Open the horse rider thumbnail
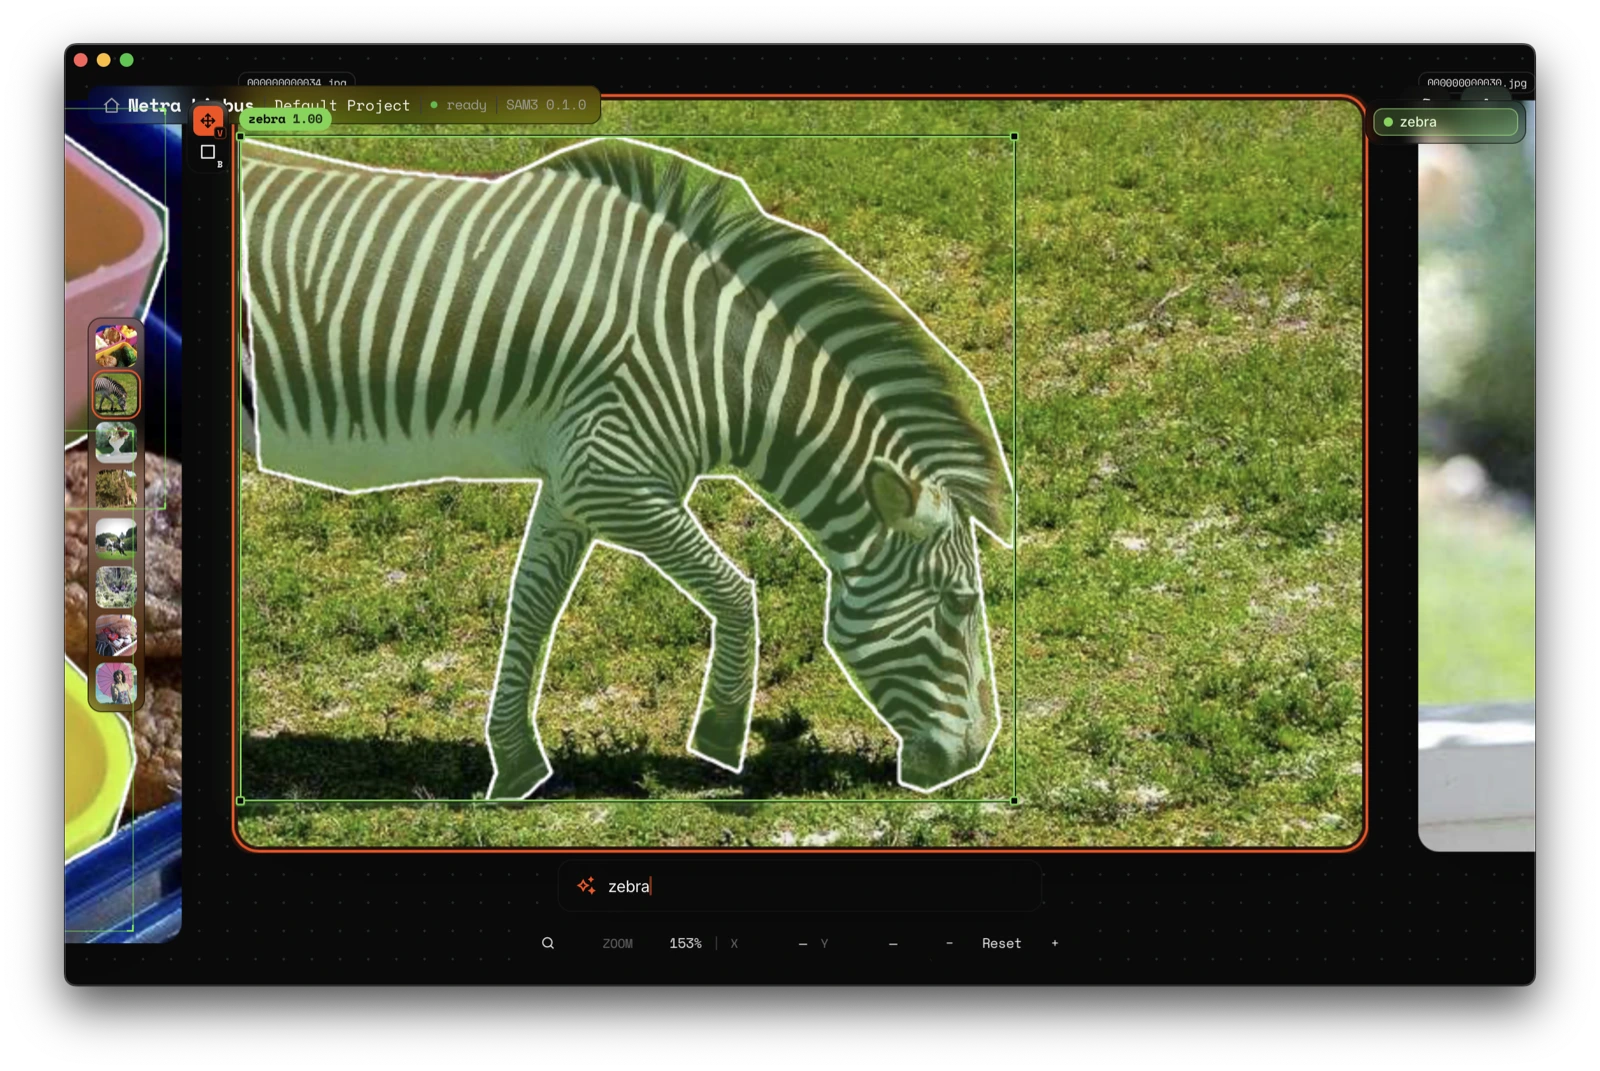Image resolution: width=1600 pixels, height=1071 pixels. point(116,538)
